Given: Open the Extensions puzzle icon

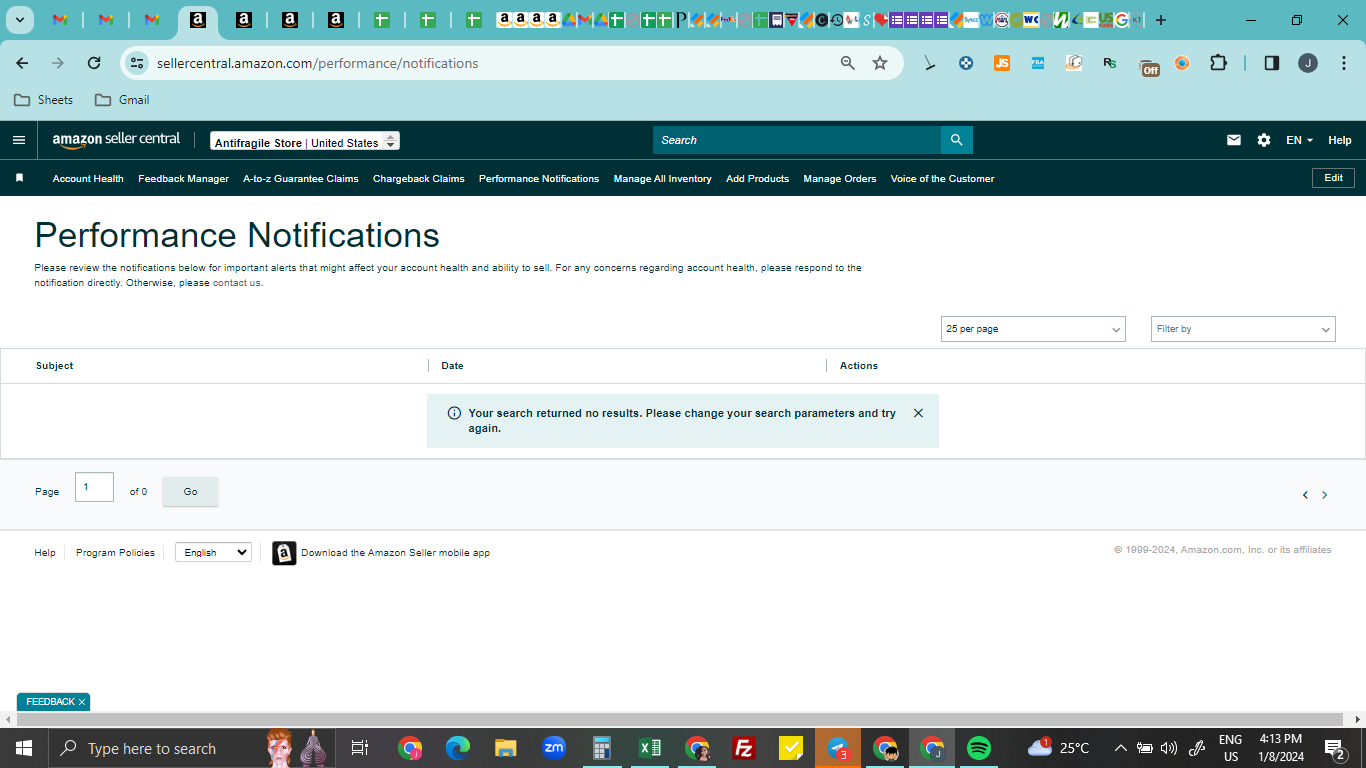Looking at the screenshot, I should click(x=1218, y=63).
